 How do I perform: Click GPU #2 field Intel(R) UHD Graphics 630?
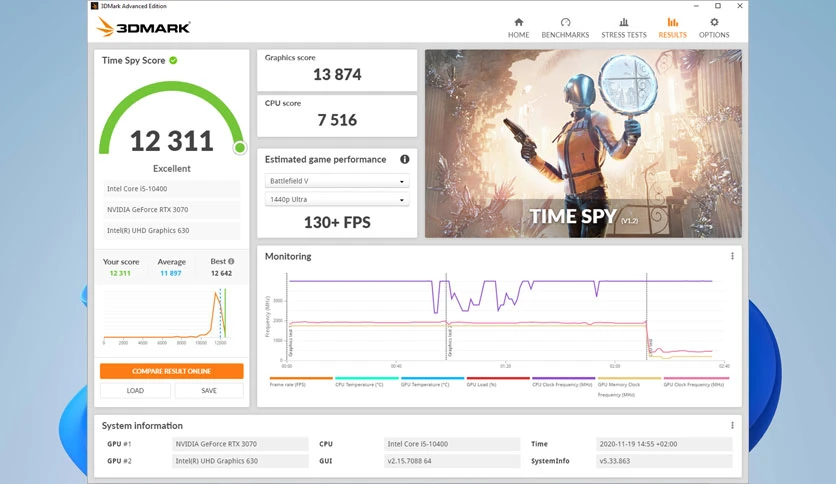240,461
